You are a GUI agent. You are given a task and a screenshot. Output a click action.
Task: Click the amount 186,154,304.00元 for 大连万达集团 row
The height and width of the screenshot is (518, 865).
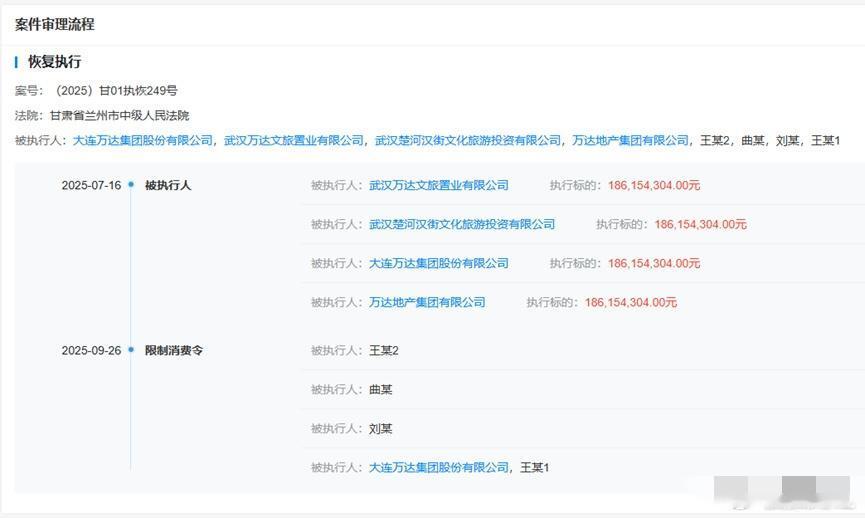(x=654, y=264)
